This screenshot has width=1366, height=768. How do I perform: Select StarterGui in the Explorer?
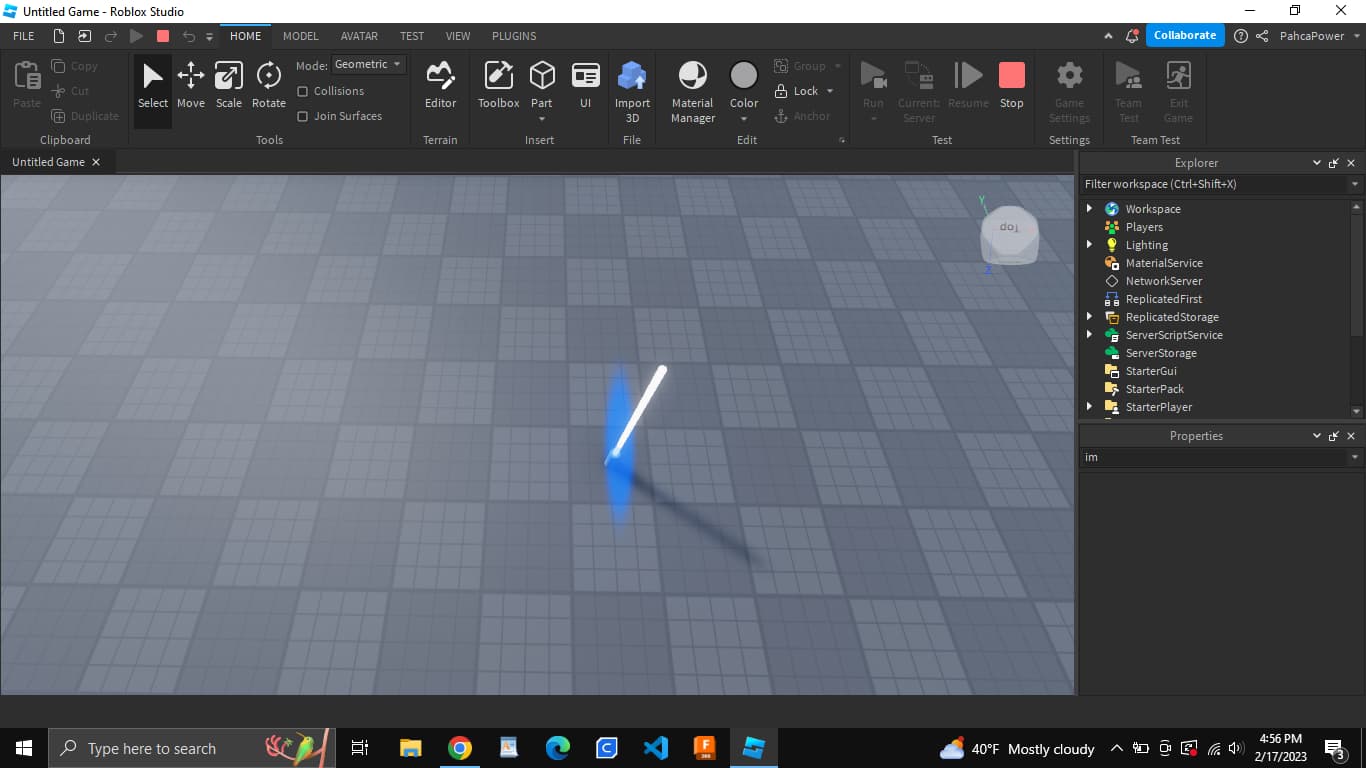coord(1151,371)
